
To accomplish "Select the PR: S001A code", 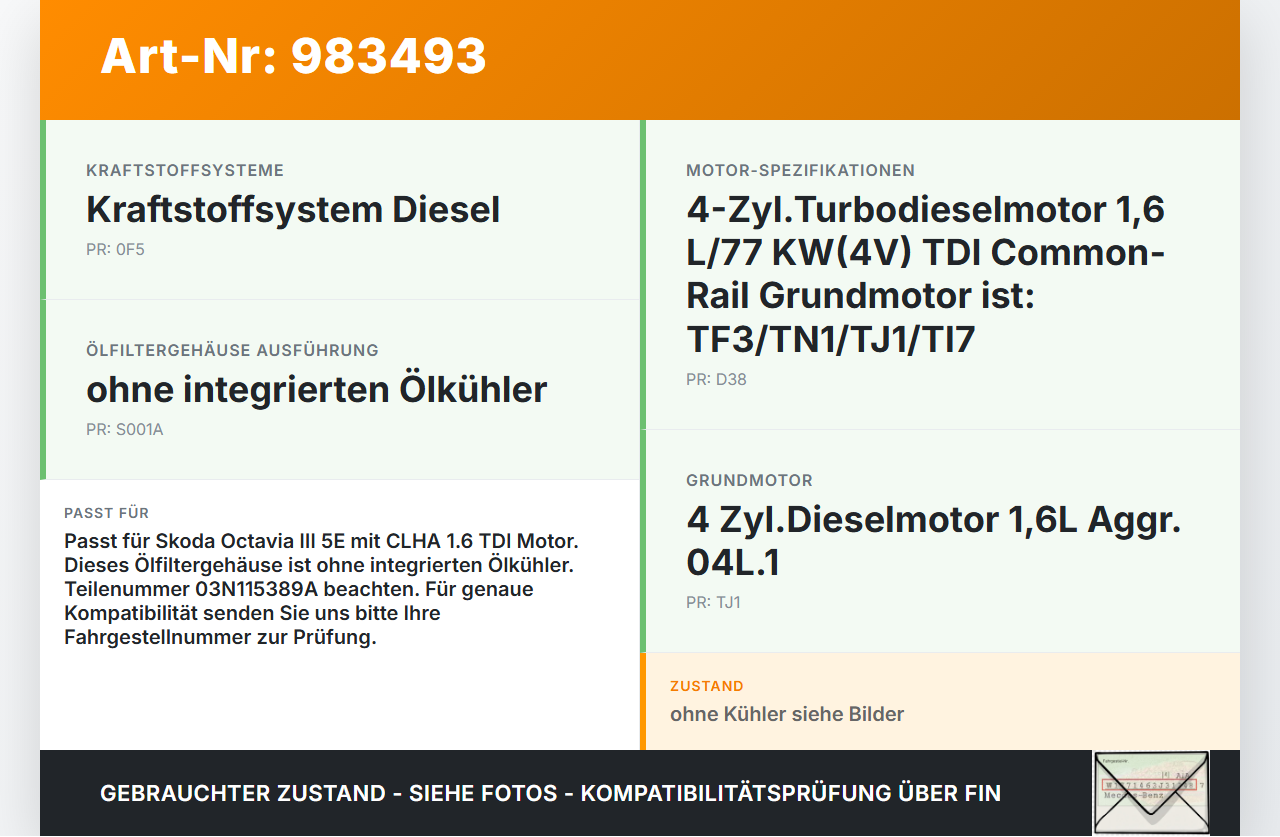I will (123, 429).
